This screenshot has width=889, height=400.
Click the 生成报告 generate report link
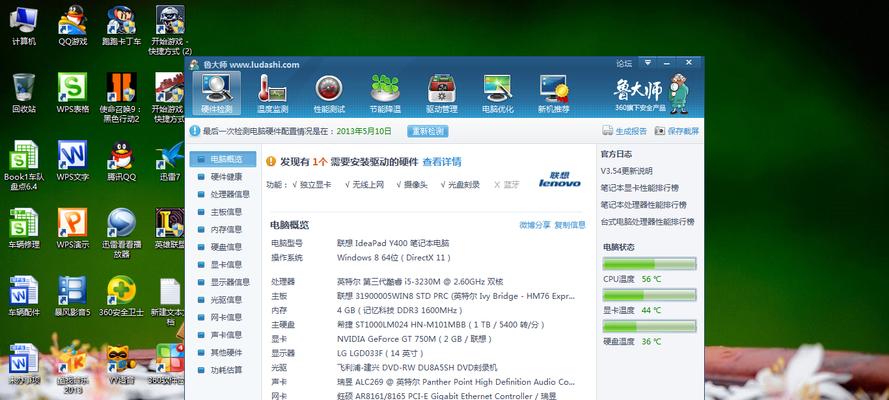pos(625,131)
